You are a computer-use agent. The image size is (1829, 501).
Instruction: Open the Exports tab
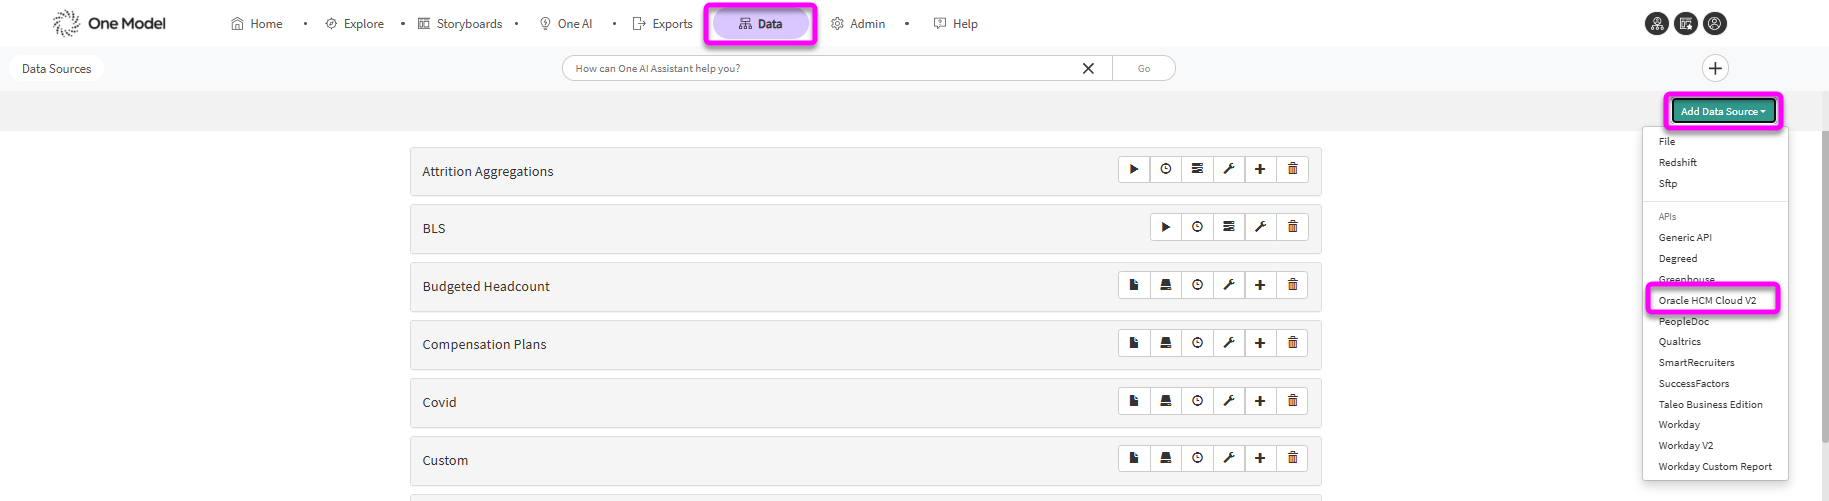662,24
